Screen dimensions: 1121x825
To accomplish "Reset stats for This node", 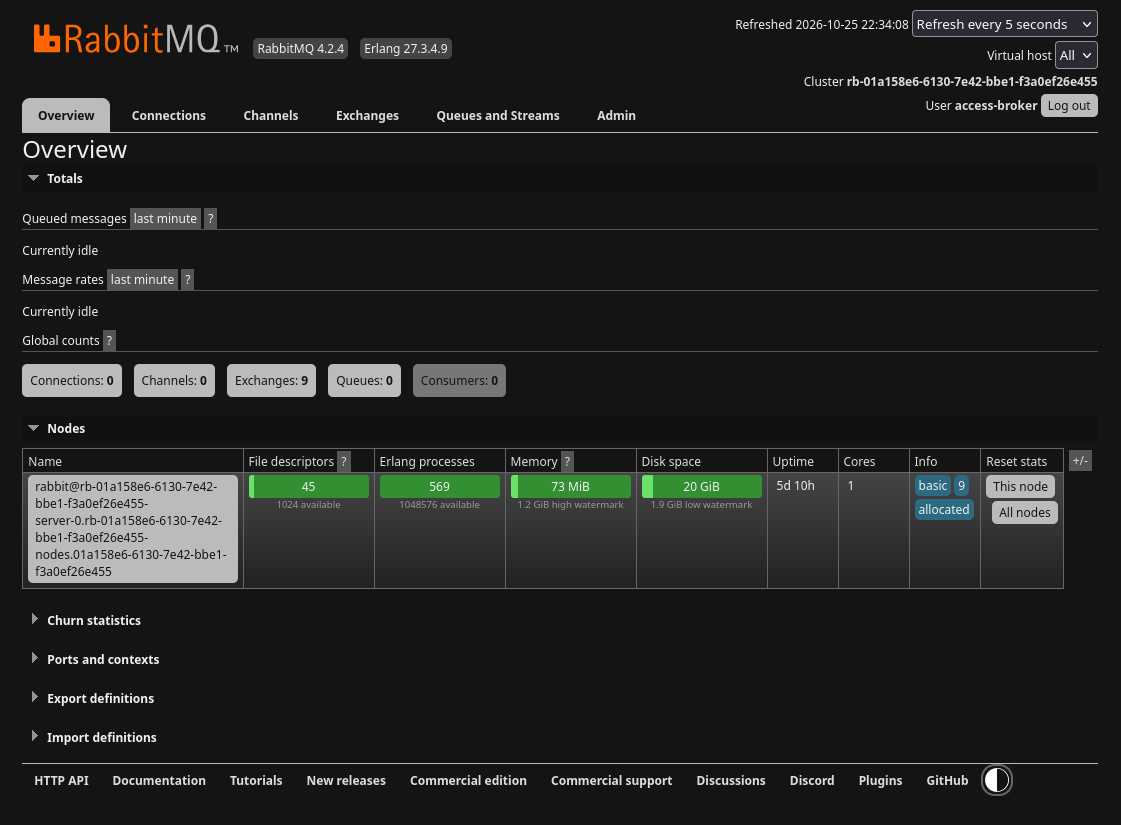I will 1020,486.
